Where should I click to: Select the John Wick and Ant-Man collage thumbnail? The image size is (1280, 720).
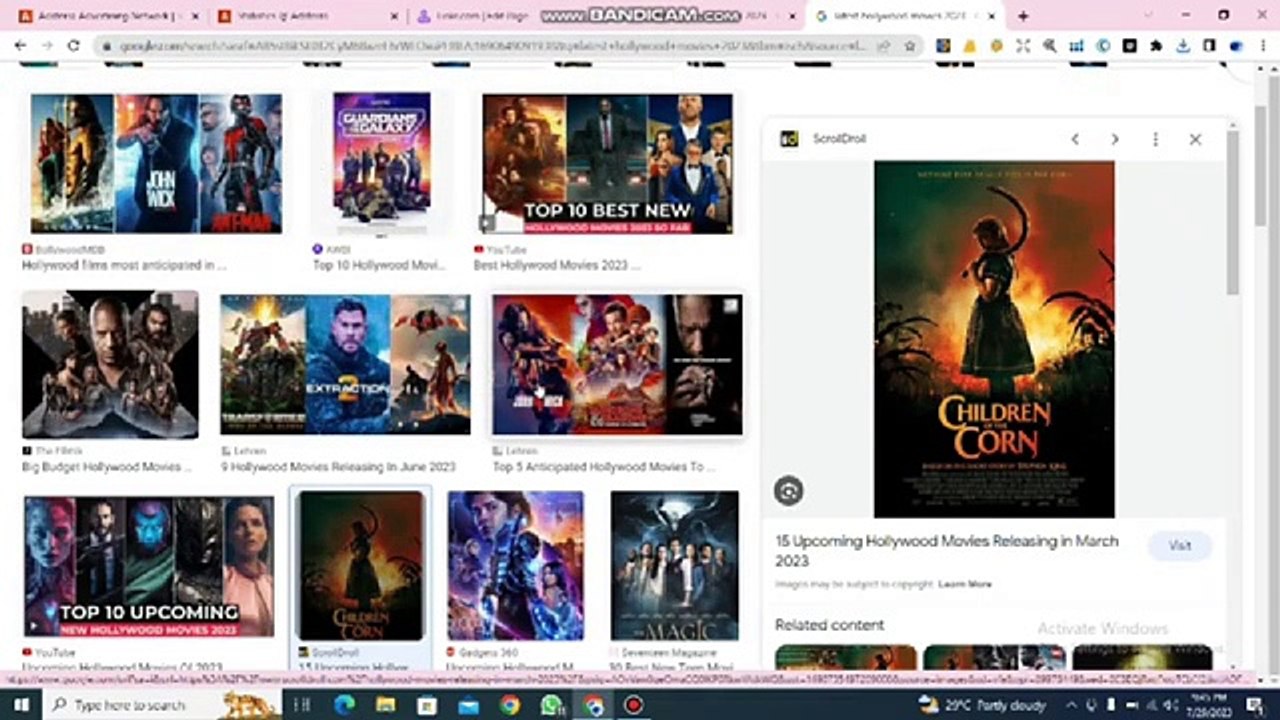pyautogui.click(x=156, y=164)
